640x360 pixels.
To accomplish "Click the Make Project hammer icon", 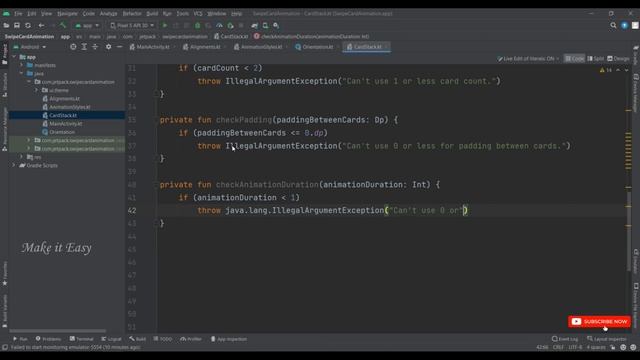I will pos(63,25).
